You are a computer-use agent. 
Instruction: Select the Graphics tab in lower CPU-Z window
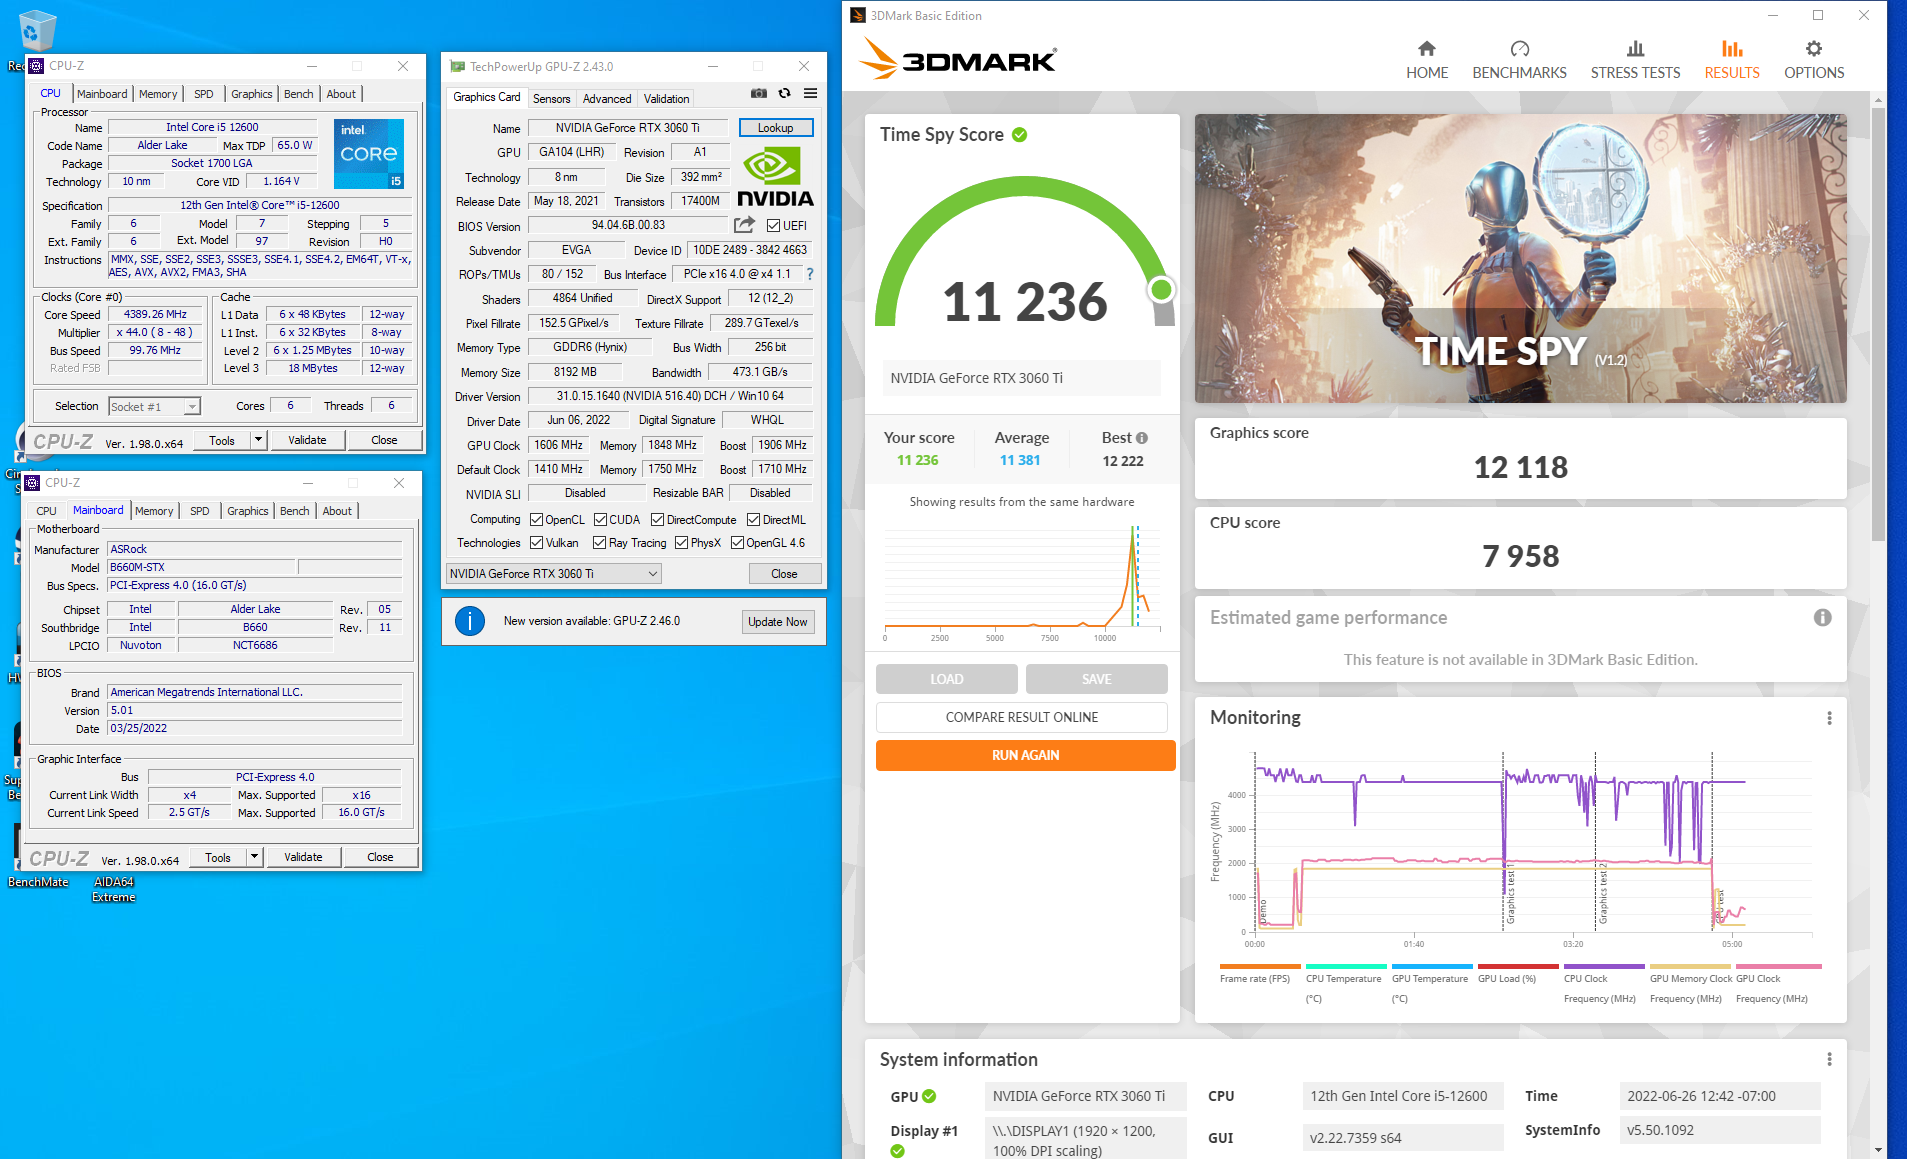247,511
